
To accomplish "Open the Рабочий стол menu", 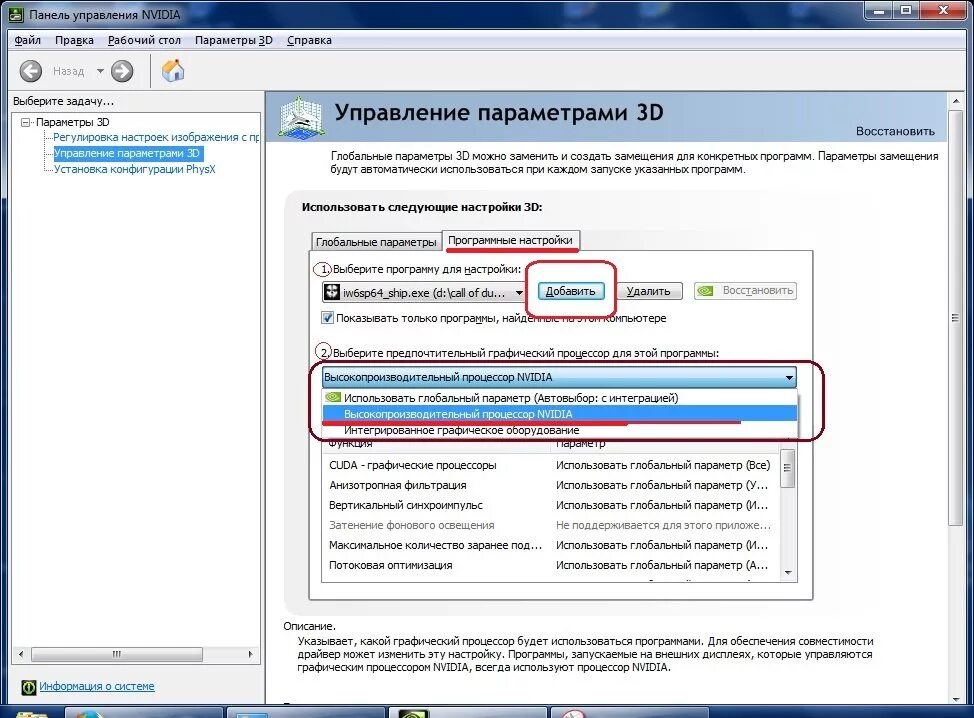I will [144, 40].
